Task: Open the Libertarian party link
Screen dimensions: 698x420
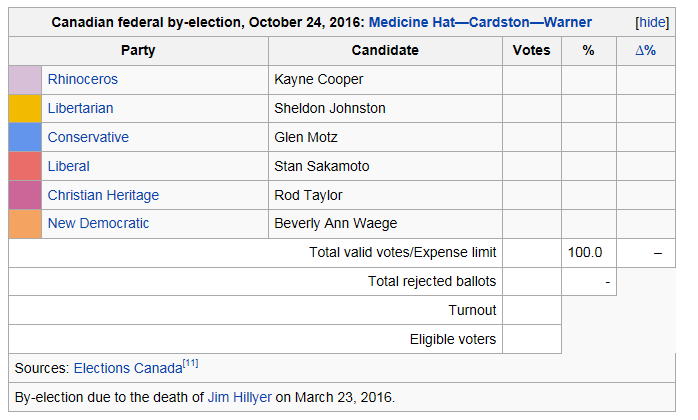Action: pos(80,108)
